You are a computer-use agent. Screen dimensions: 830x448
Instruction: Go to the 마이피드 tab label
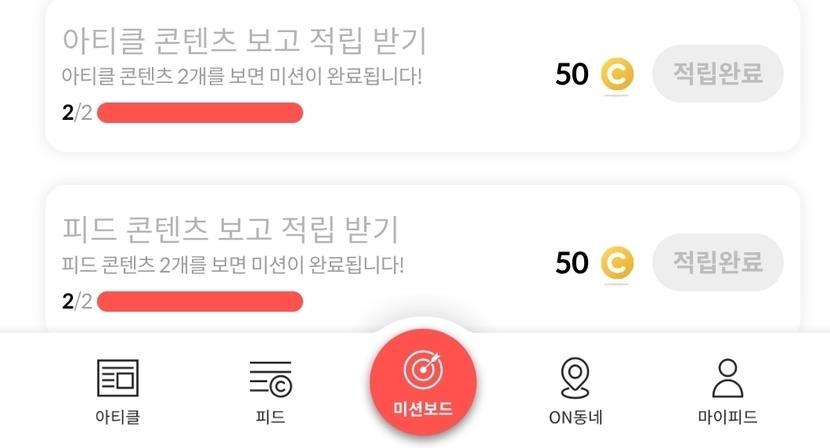pyautogui.click(x=727, y=417)
